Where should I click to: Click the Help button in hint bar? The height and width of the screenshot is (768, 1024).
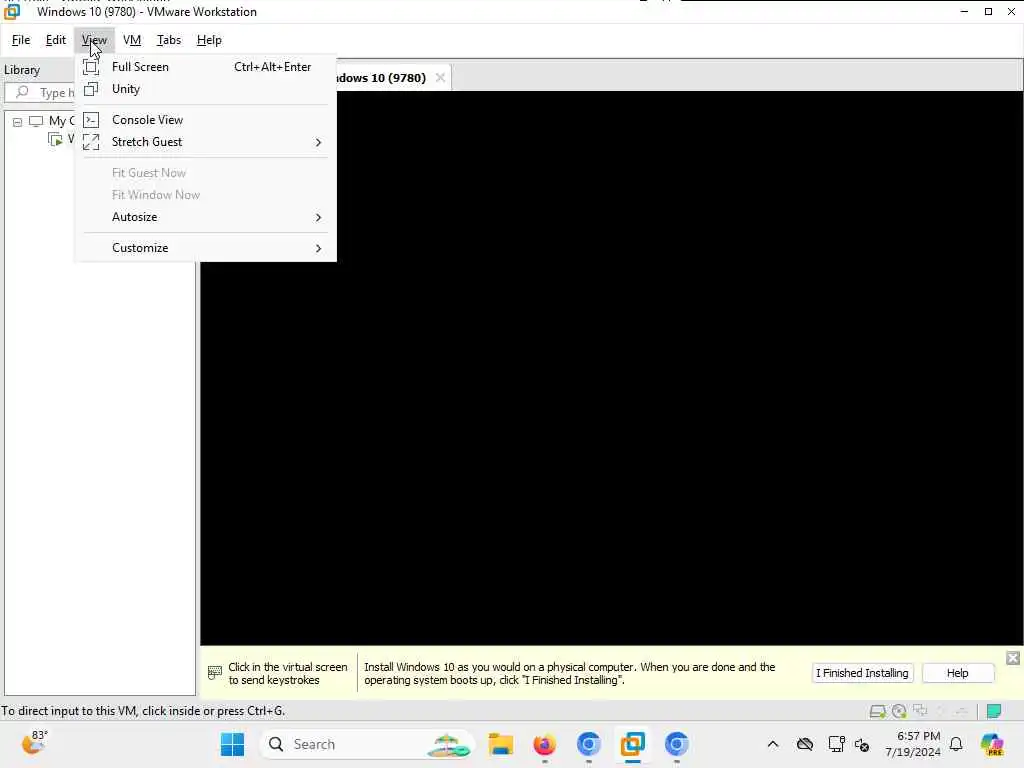point(957,673)
